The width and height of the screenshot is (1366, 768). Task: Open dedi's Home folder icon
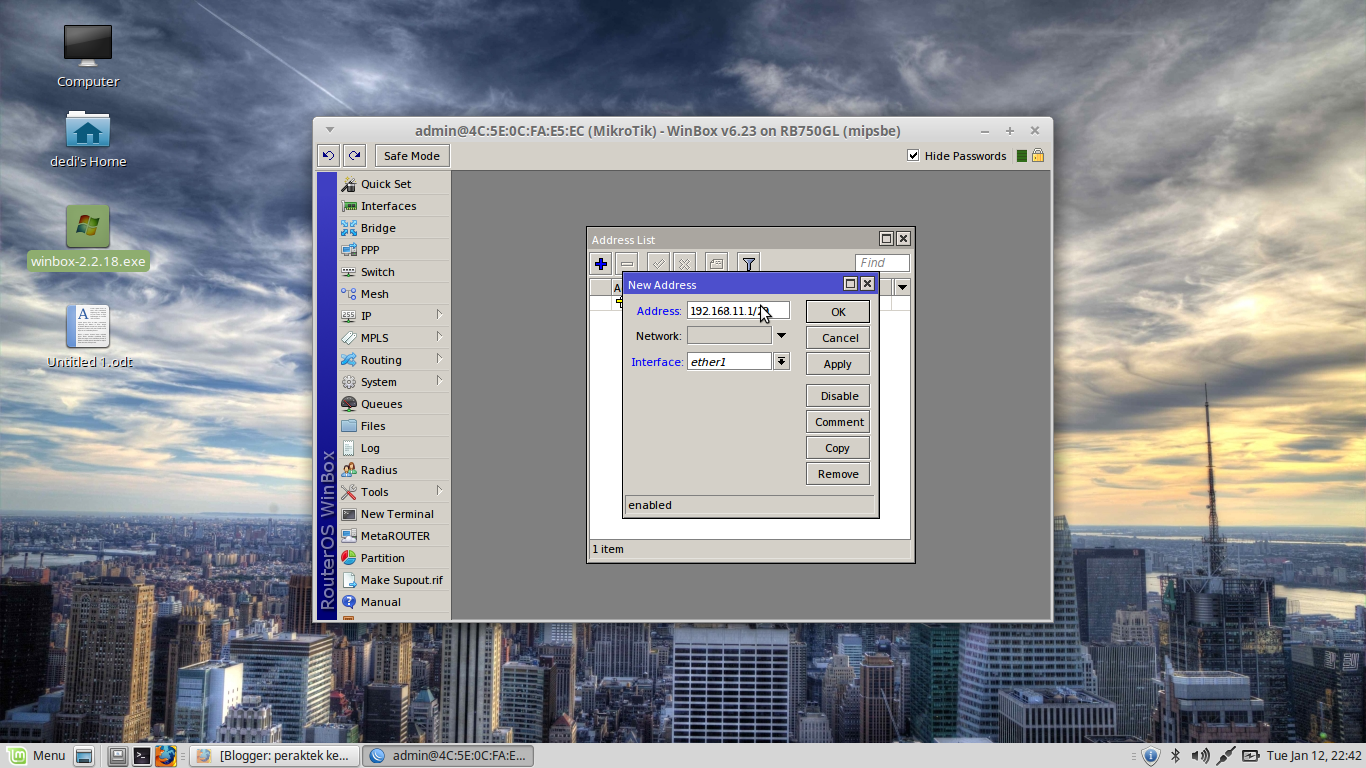(x=88, y=138)
